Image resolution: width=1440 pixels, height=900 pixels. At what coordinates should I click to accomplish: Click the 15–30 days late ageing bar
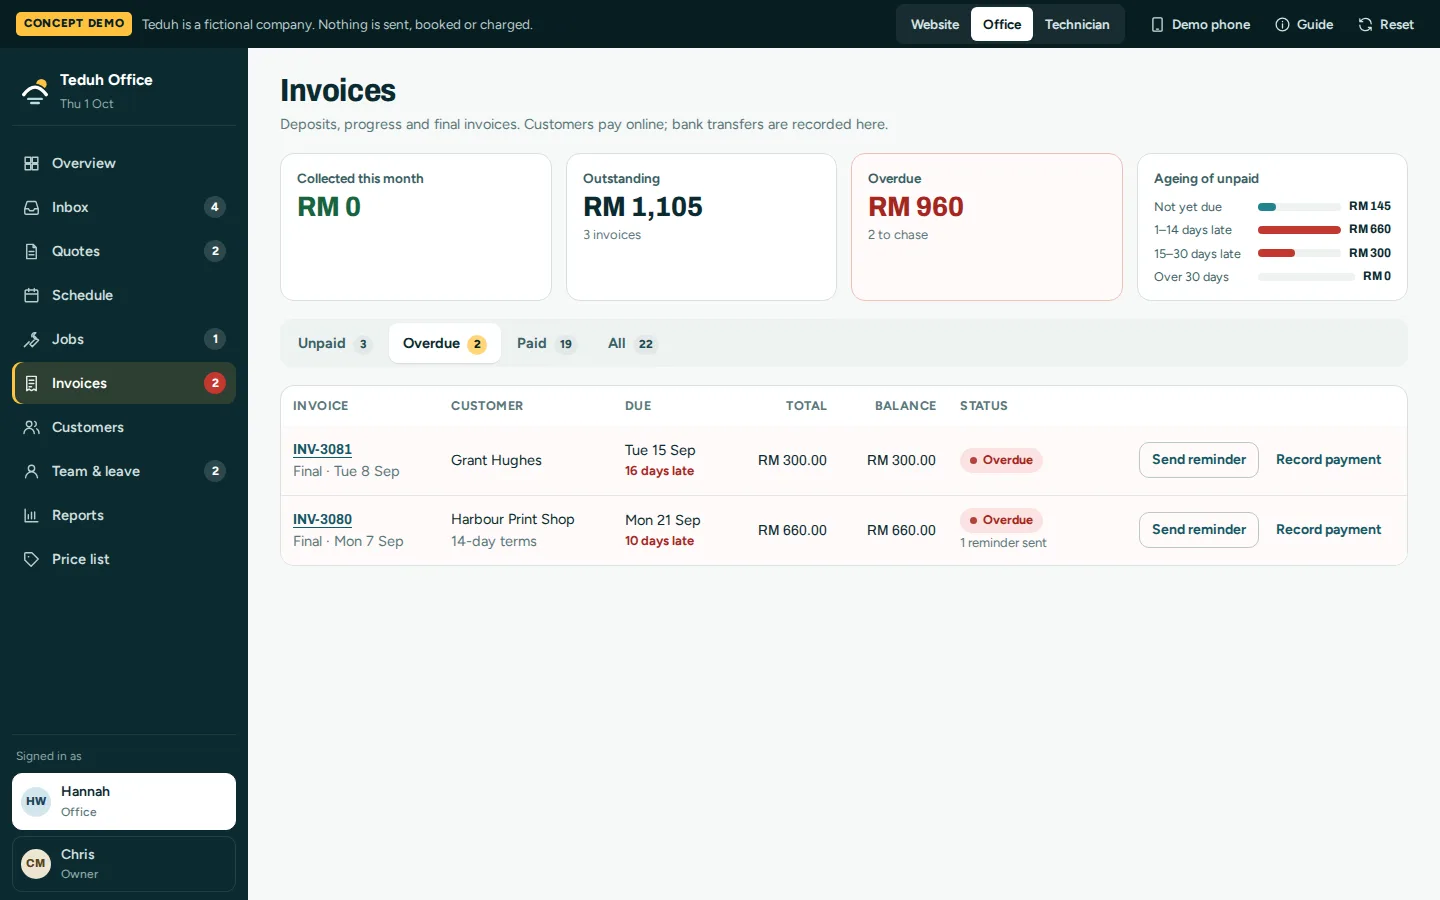[x=1299, y=253]
